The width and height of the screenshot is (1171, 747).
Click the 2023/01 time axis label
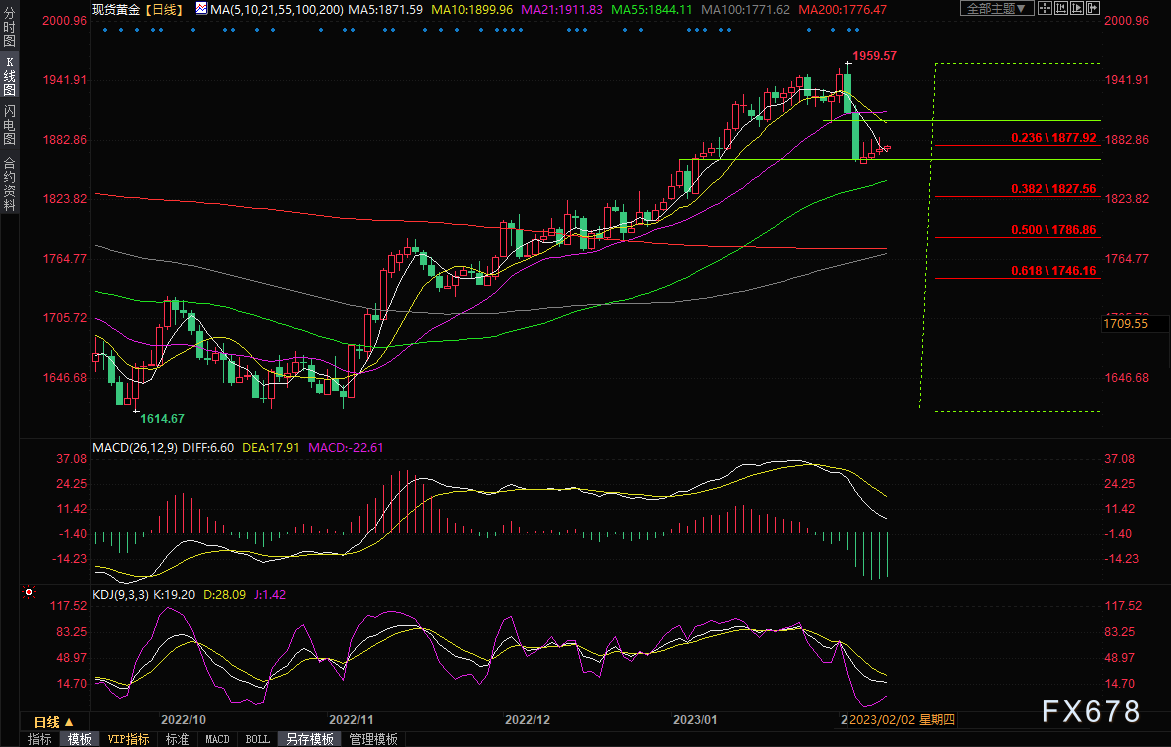coord(695,719)
